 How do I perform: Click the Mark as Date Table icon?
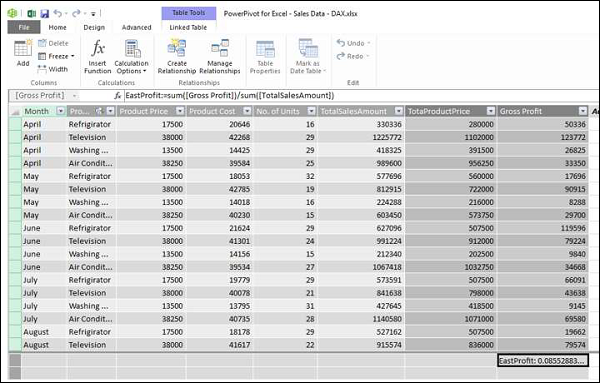click(308, 48)
